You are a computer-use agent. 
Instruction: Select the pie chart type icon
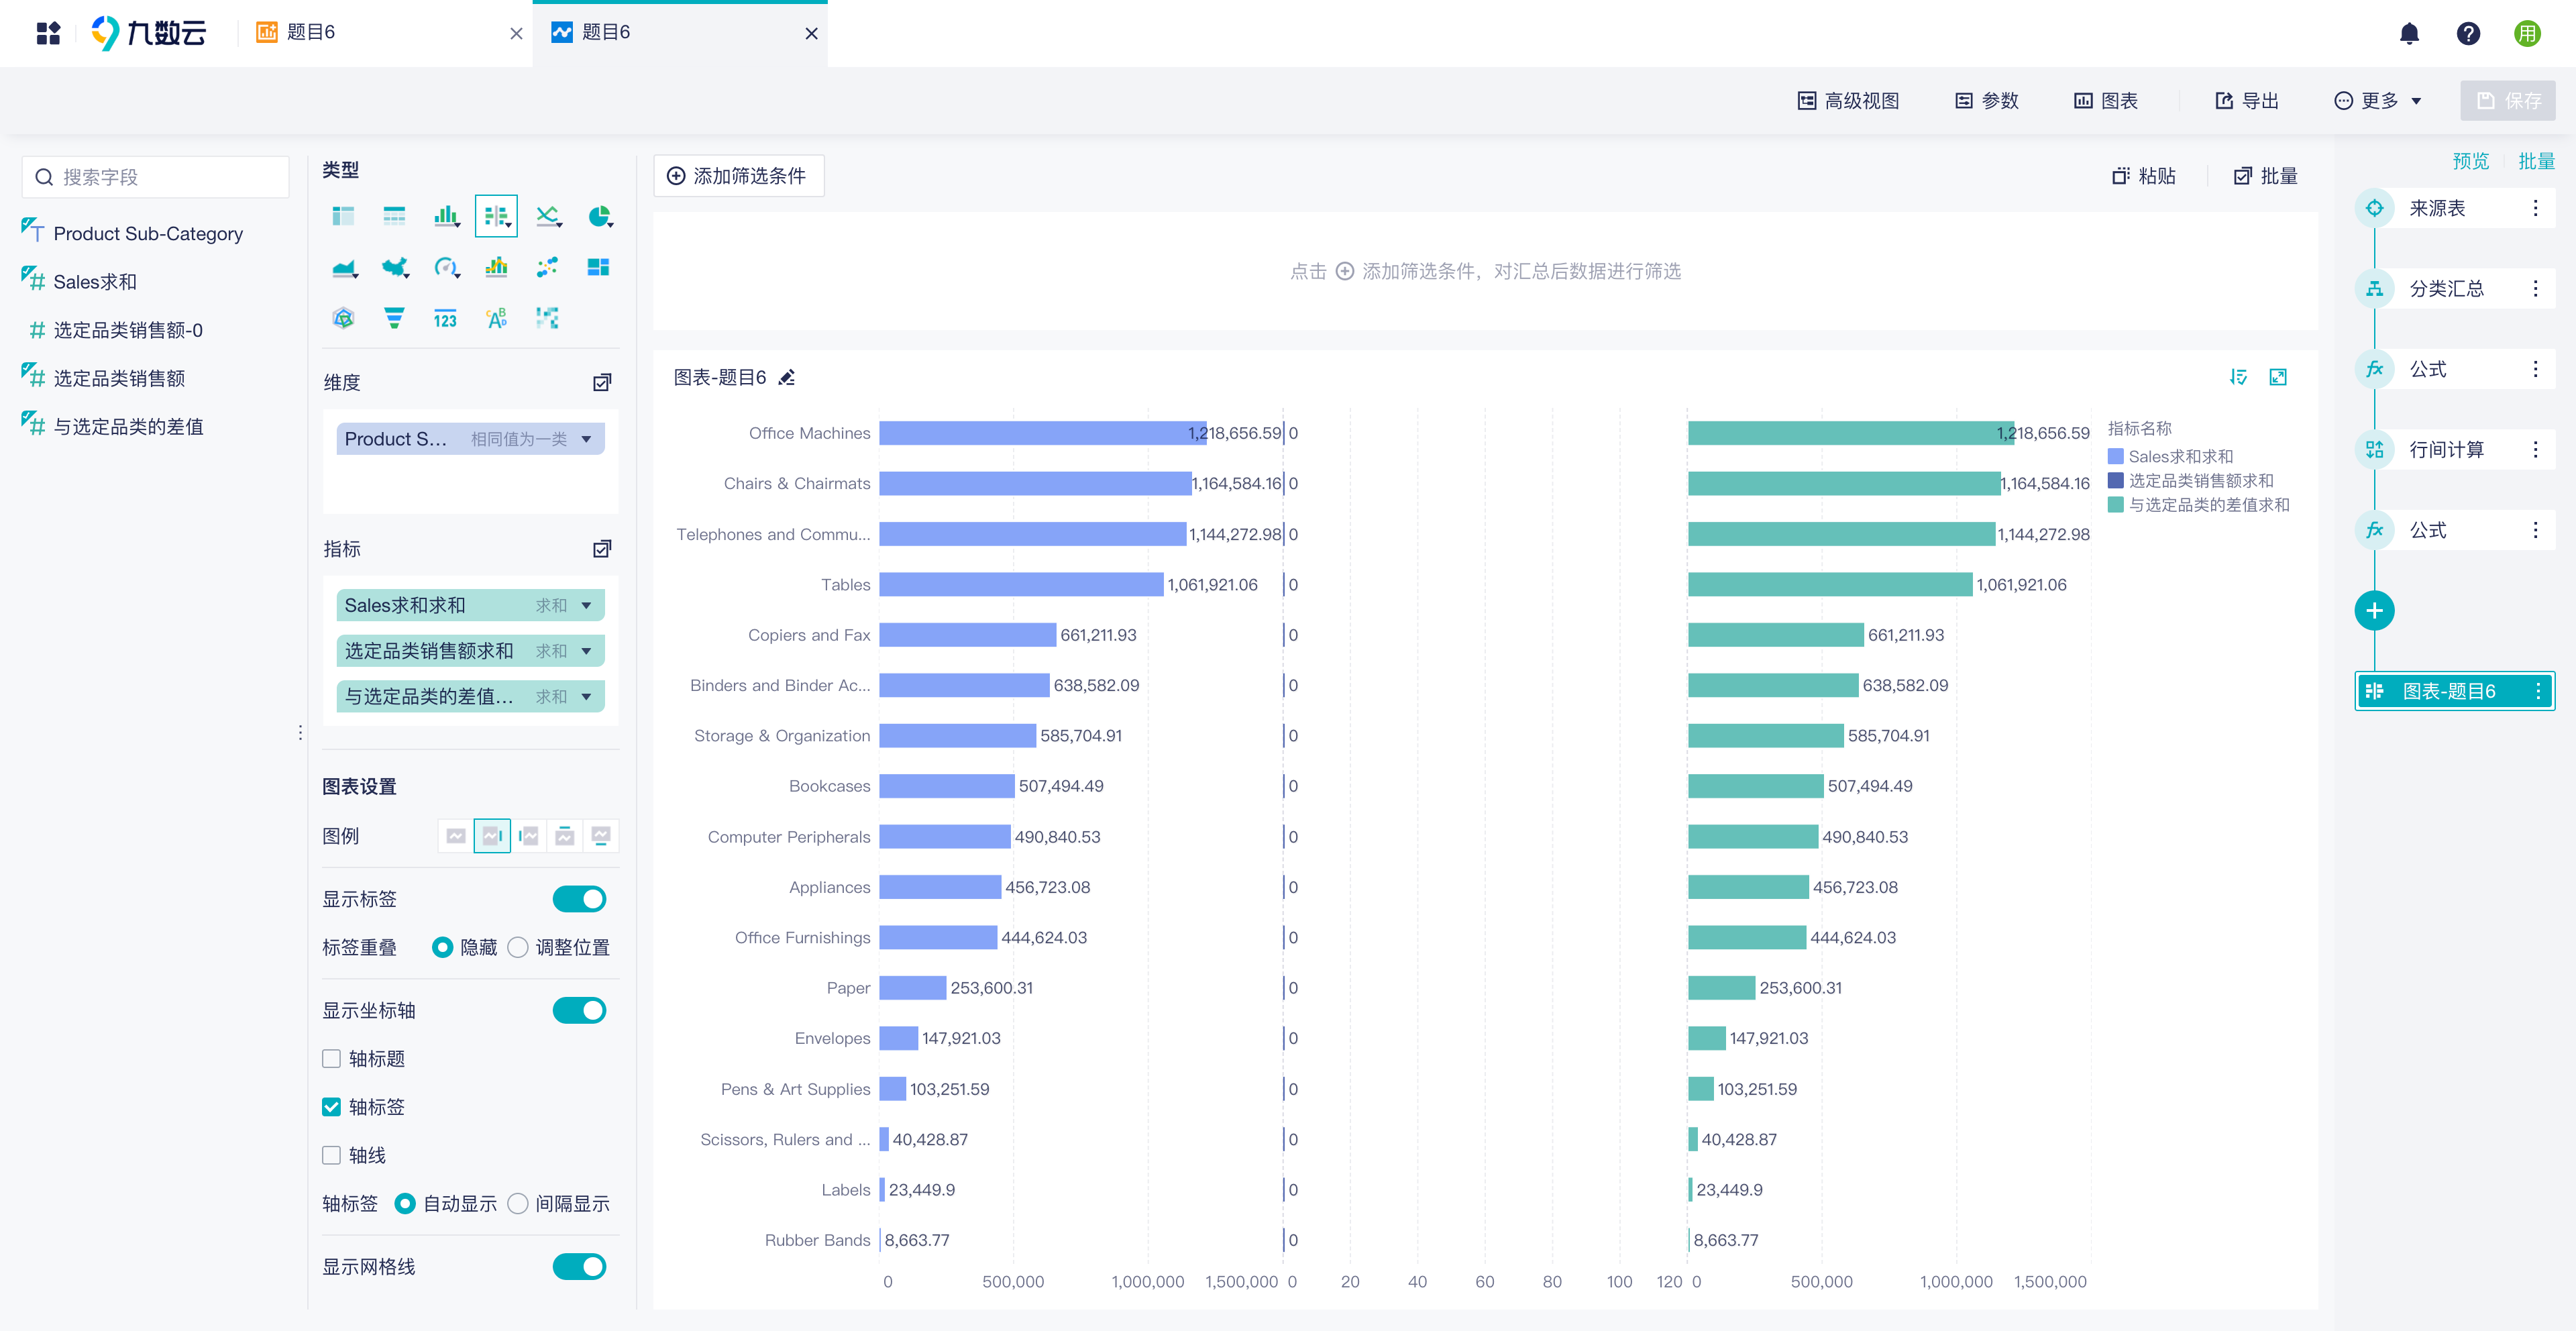click(x=599, y=216)
